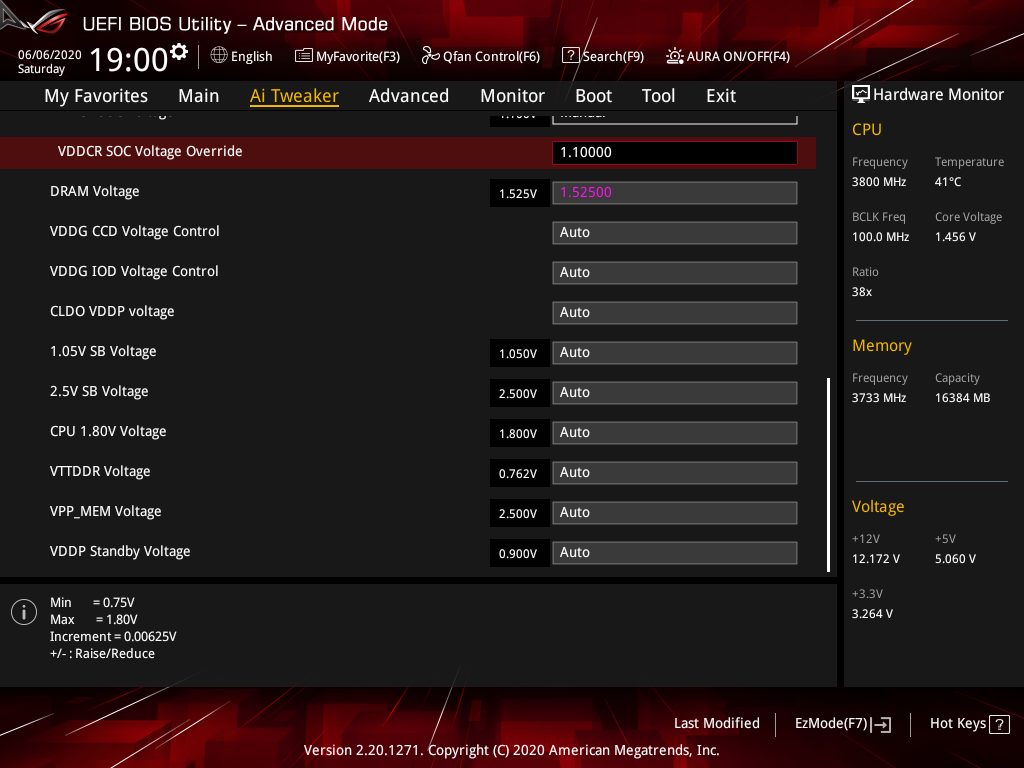Switch to the Main tab
1024x768 pixels.
[x=199, y=96]
